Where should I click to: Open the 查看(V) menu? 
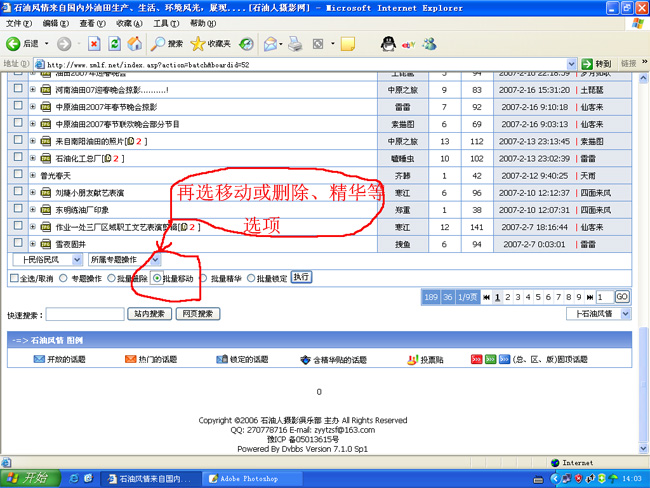(x=92, y=24)
